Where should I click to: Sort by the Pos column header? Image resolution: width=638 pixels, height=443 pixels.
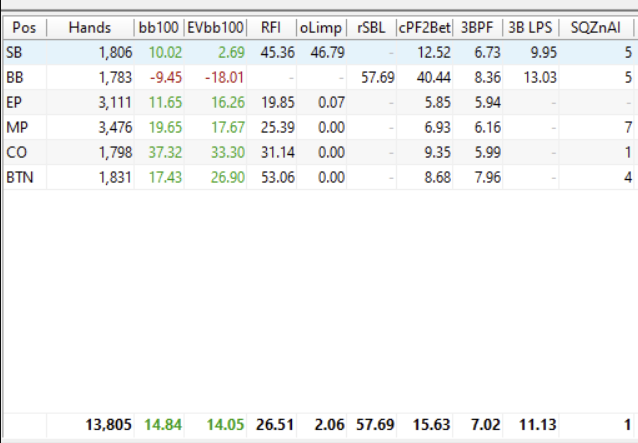pos(24,28)
